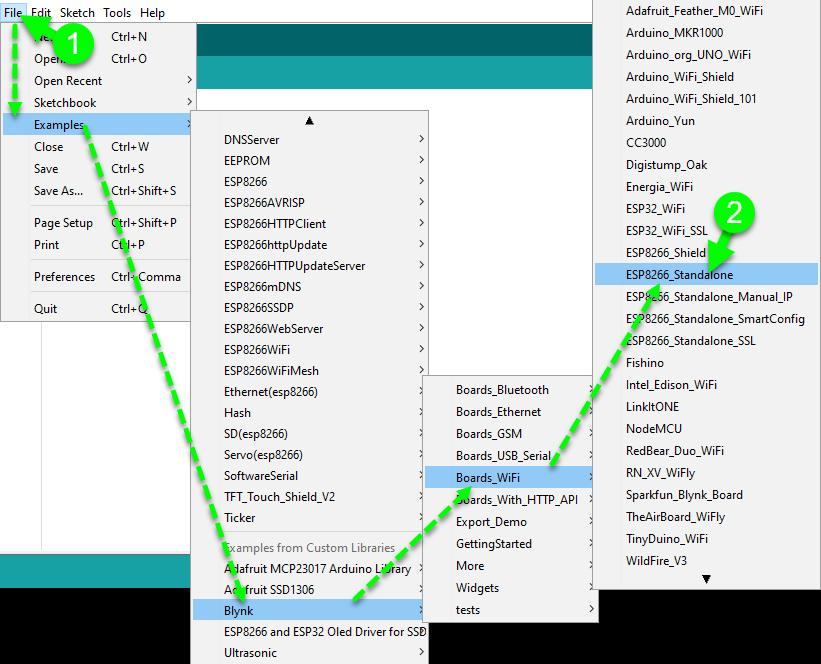821x664 pixels.
Task: Choose the ESP8266_Standalone example
Action: (706, 274)
